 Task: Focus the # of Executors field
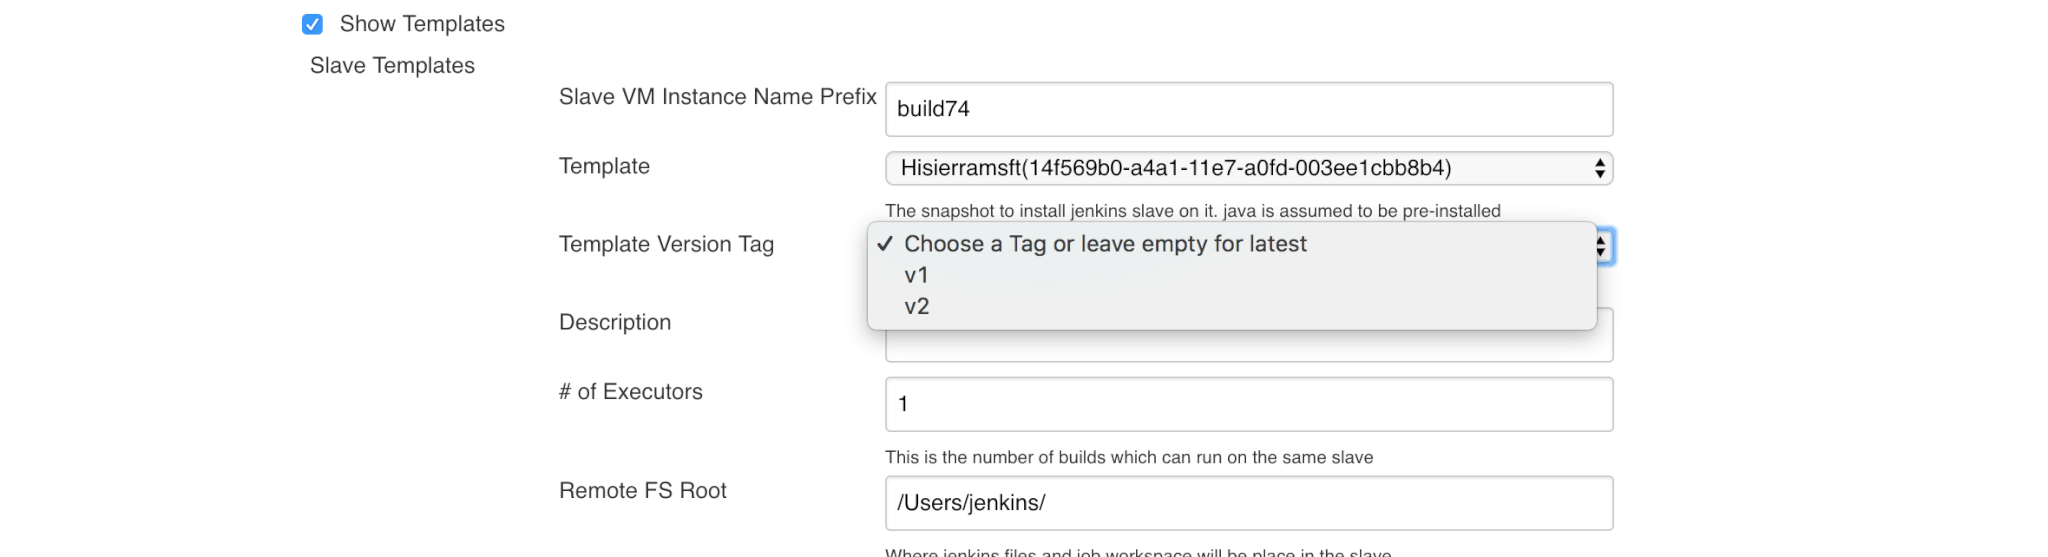pos(1249,404)
